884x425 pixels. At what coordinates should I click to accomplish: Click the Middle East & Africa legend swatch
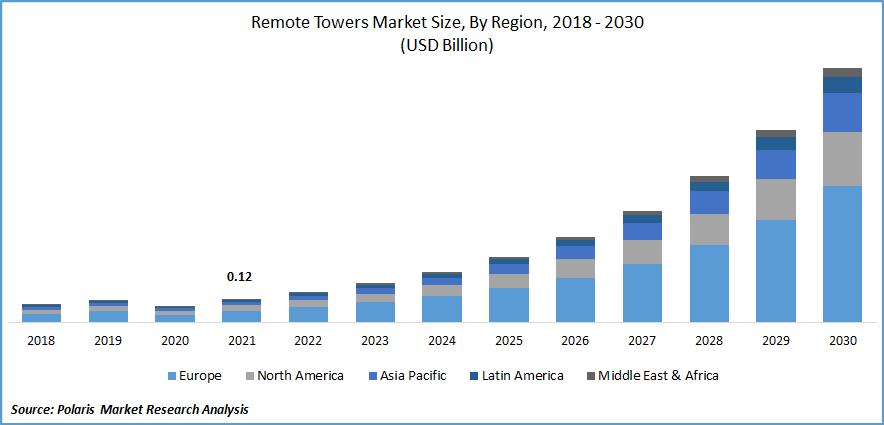click(591, 376)
